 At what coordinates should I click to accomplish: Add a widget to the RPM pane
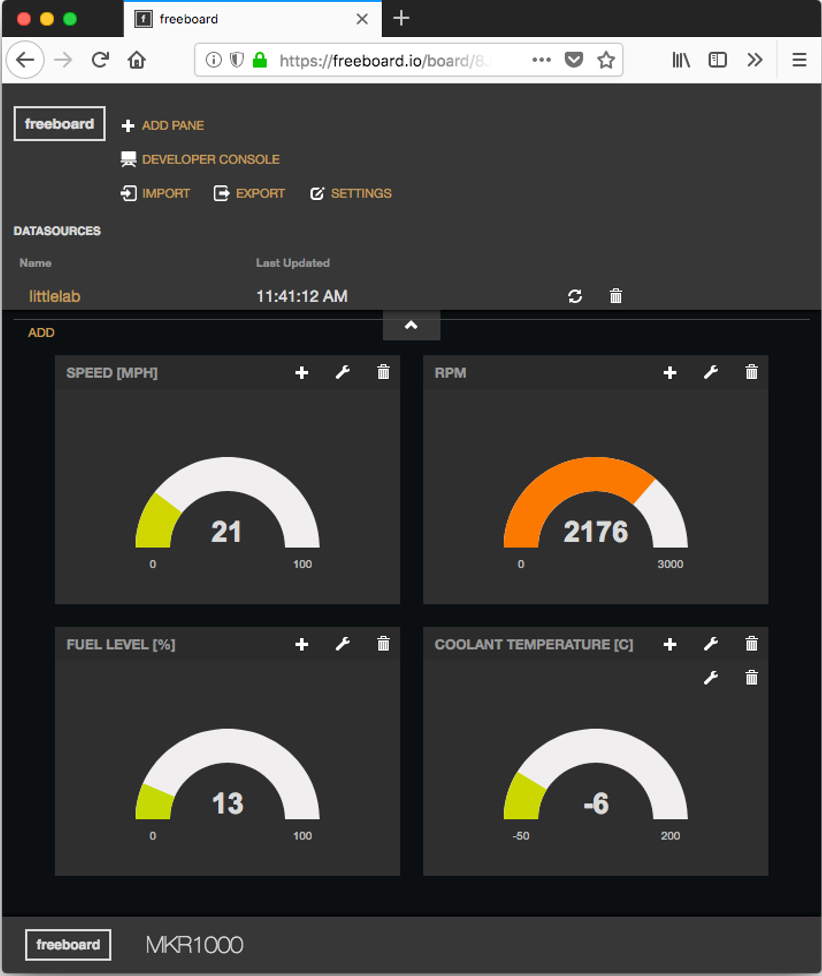(669, 372)
